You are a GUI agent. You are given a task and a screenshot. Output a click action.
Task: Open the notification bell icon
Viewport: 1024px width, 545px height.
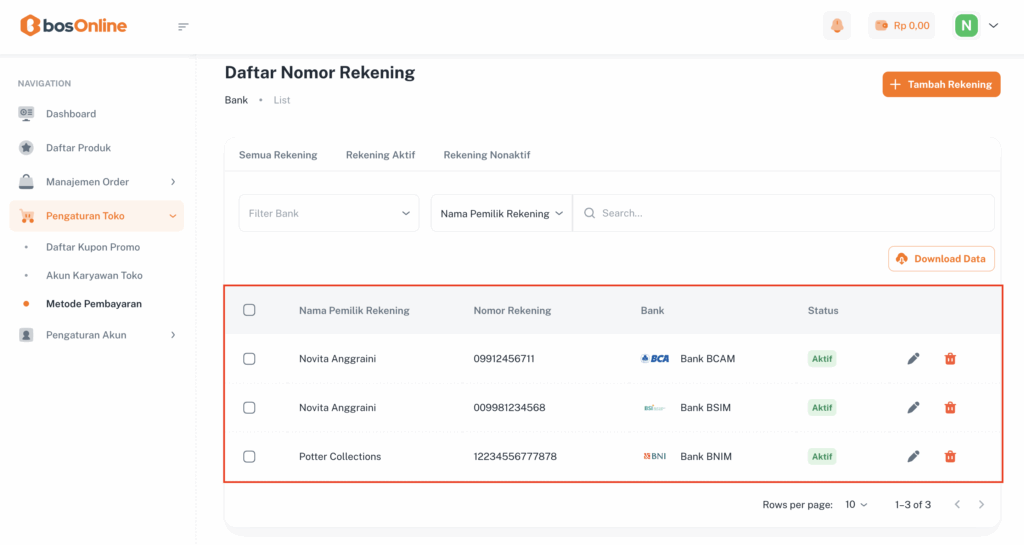(x=836, y=26)
